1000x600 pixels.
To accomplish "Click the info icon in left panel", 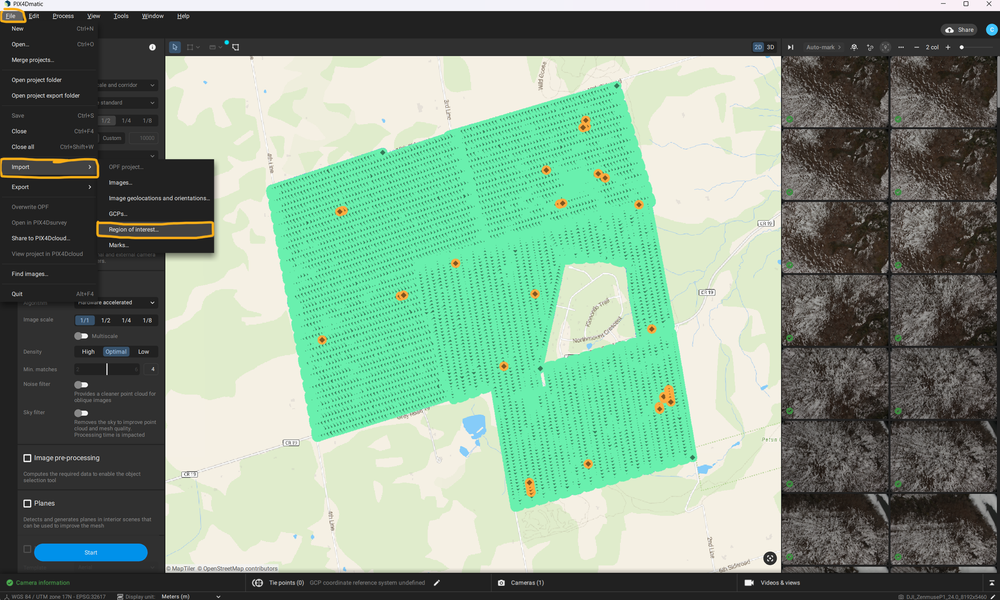I will [x=152, y=47].
